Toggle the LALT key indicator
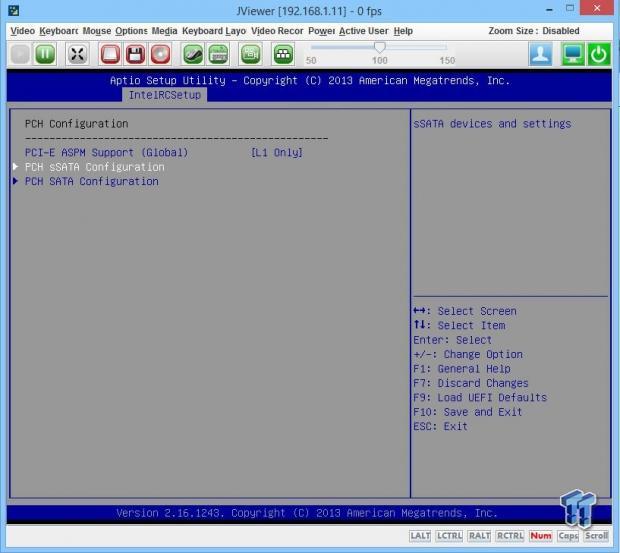This screenshot has width=620, height=553. point(420,536)
